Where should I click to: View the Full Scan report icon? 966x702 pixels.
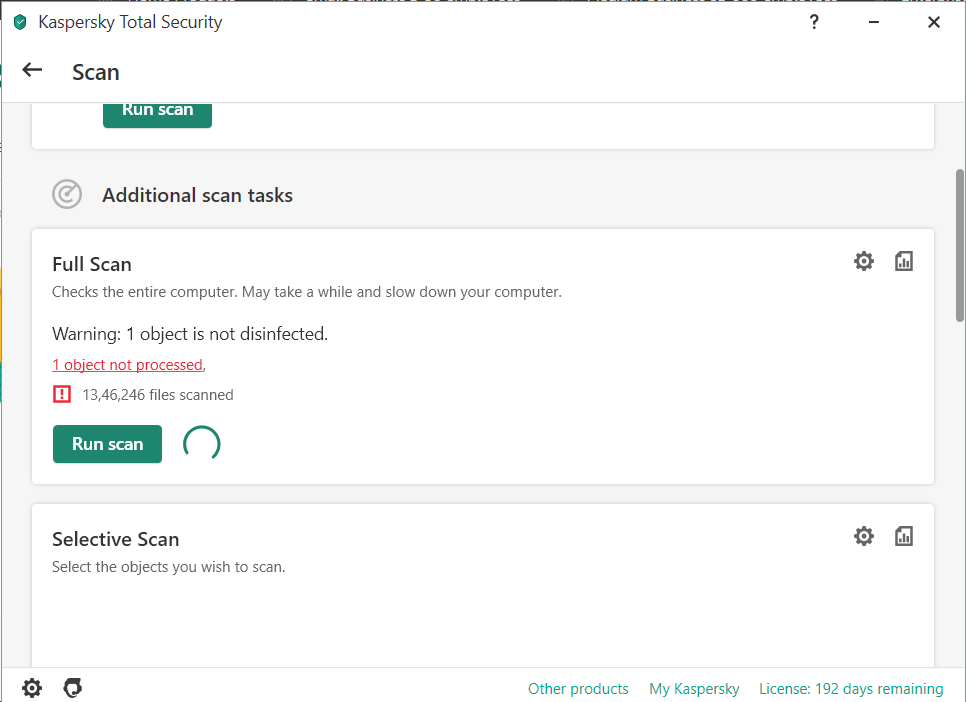tap(904, 261)
